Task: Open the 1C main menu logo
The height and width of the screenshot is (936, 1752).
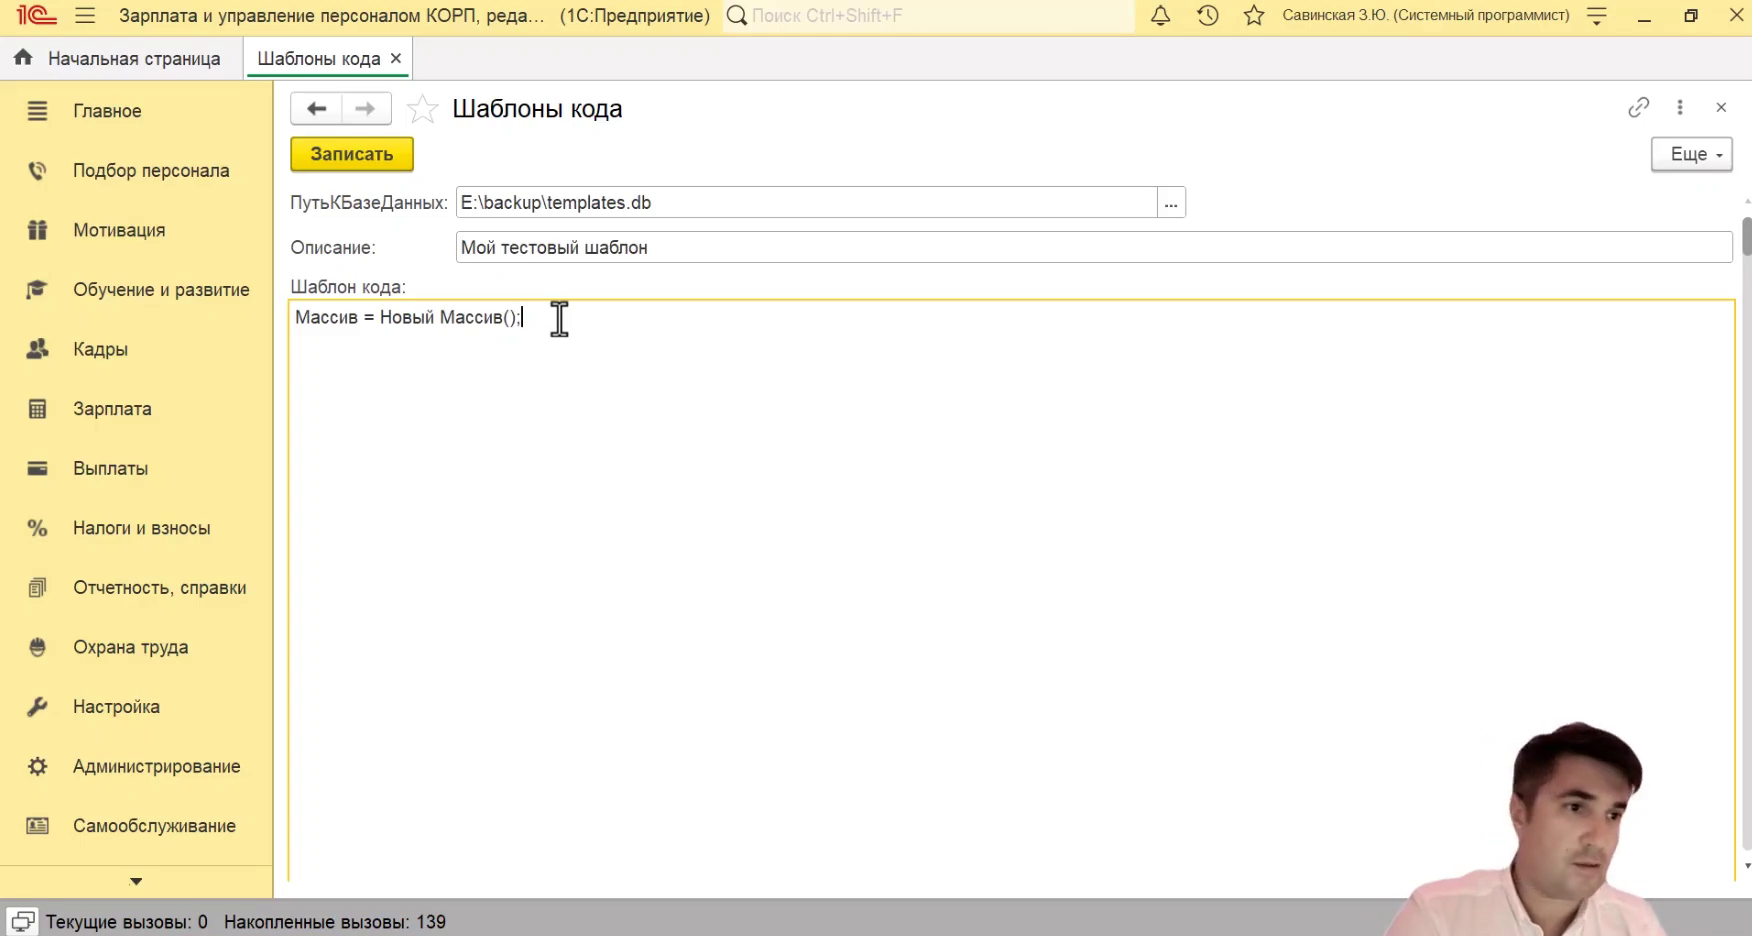Action: pos(36,16)
